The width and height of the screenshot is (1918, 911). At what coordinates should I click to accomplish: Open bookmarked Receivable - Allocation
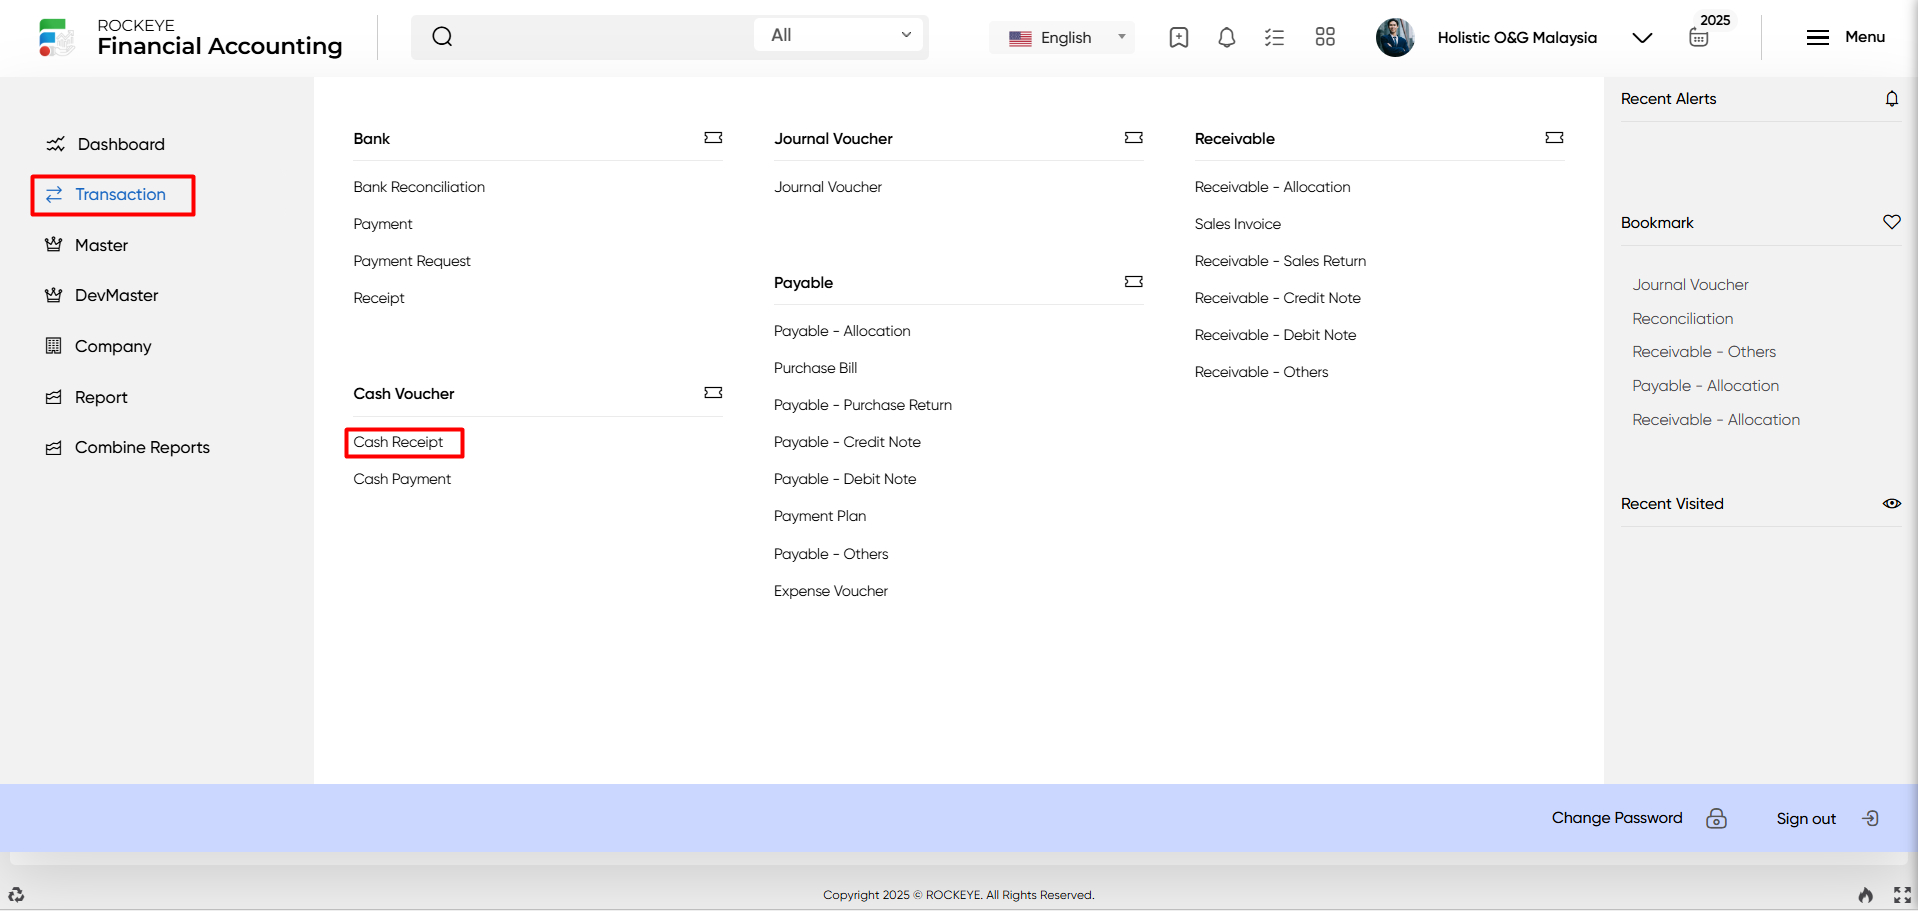[x=1716, y=420]
